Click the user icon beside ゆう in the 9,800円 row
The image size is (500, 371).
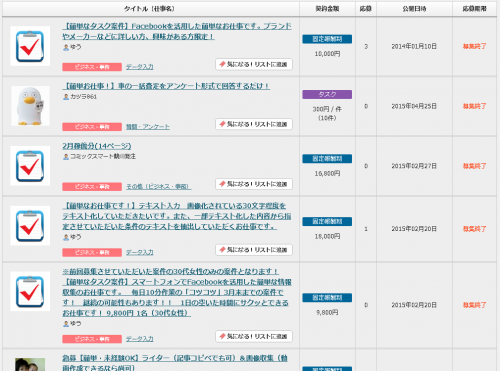pyautogui.click(x=66, y=324)
